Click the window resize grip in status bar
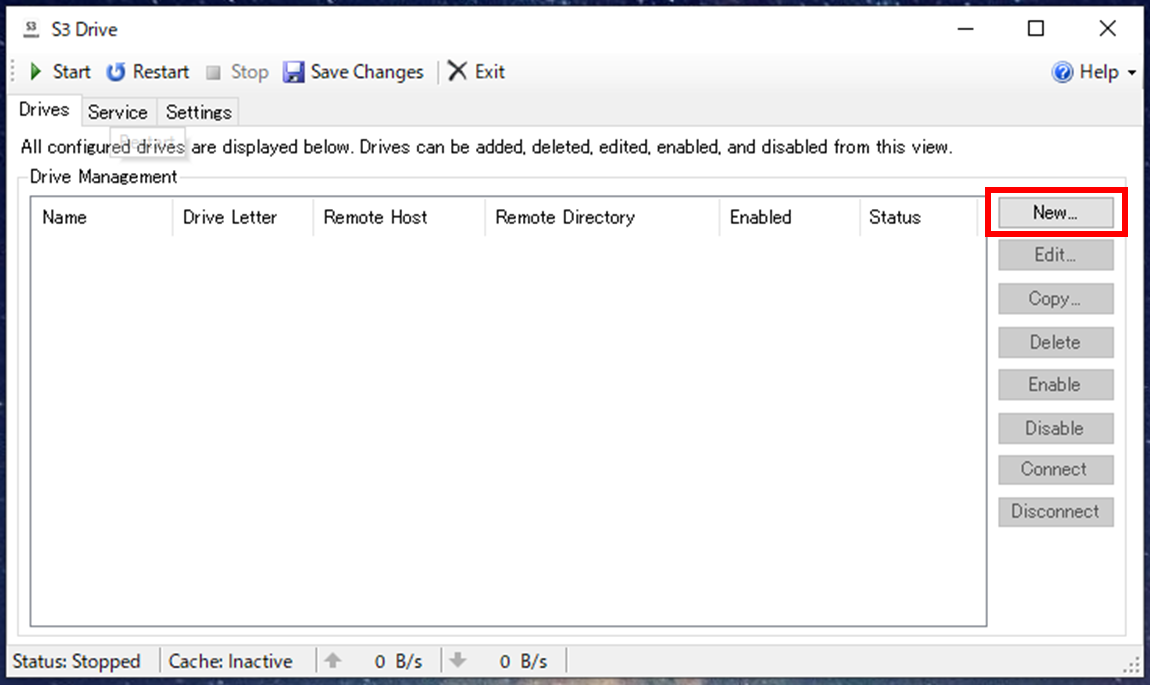The height and width of the screenshot is (685, 1150). point(1132,664)
